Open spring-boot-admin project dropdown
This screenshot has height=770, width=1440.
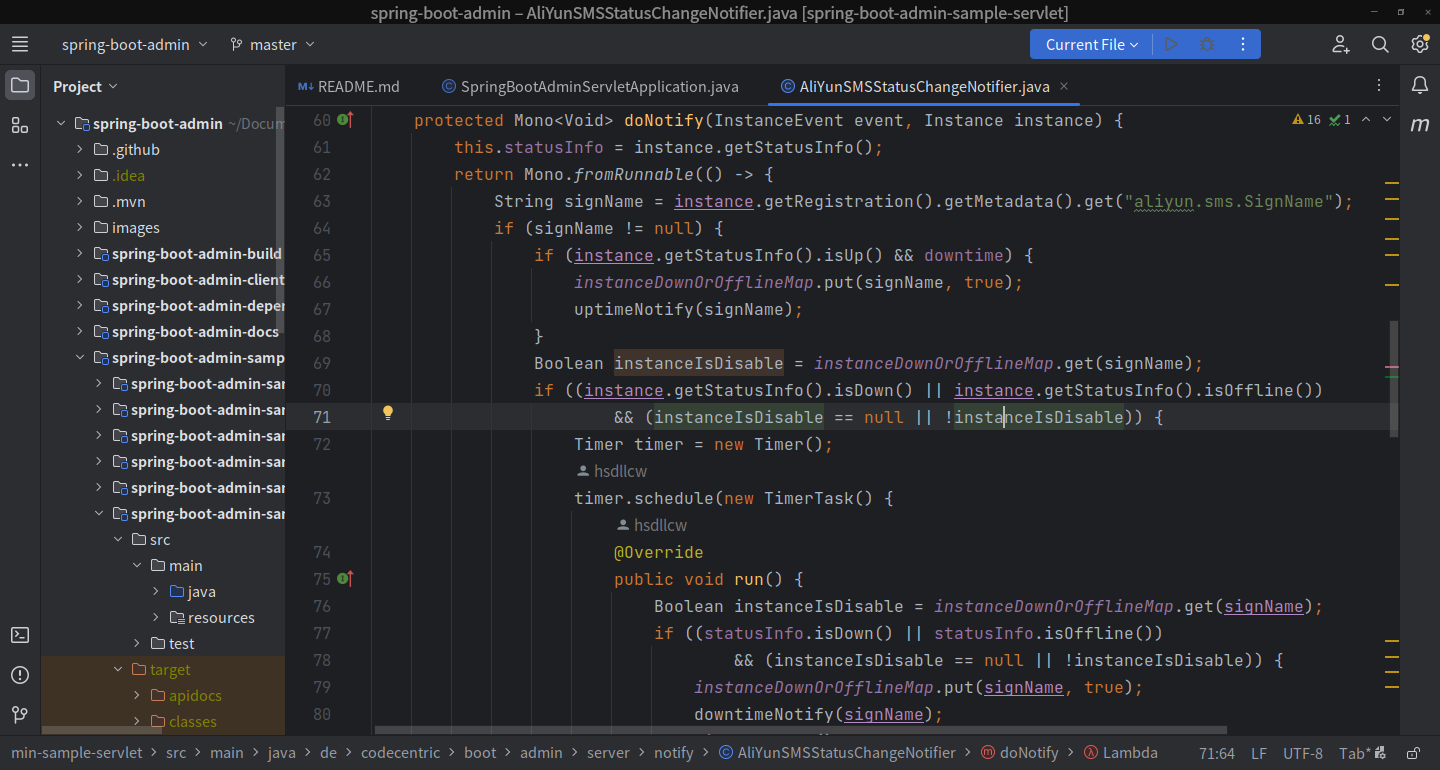(x=134, y=44)
